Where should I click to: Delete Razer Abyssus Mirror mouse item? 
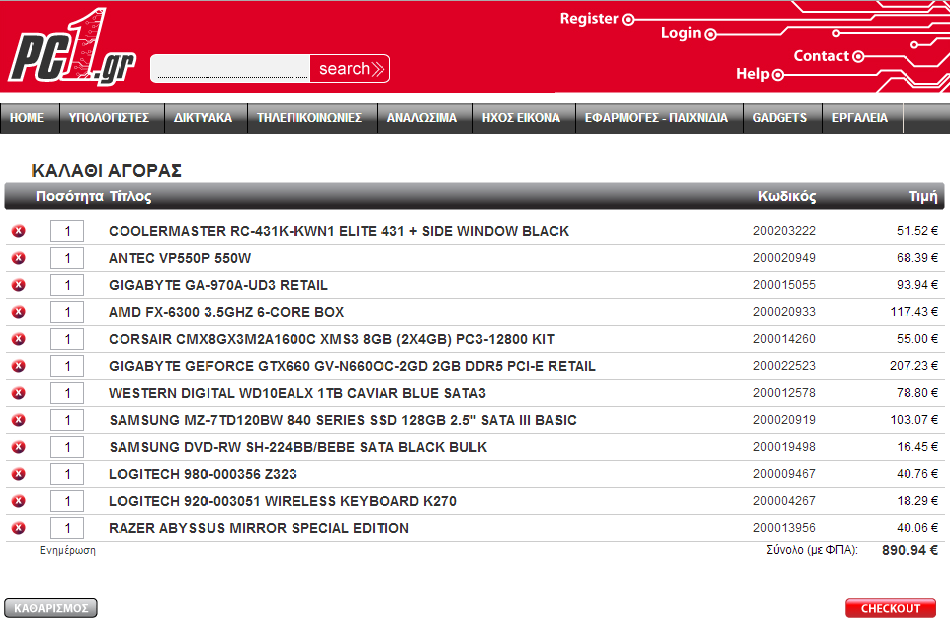[19, 528]
